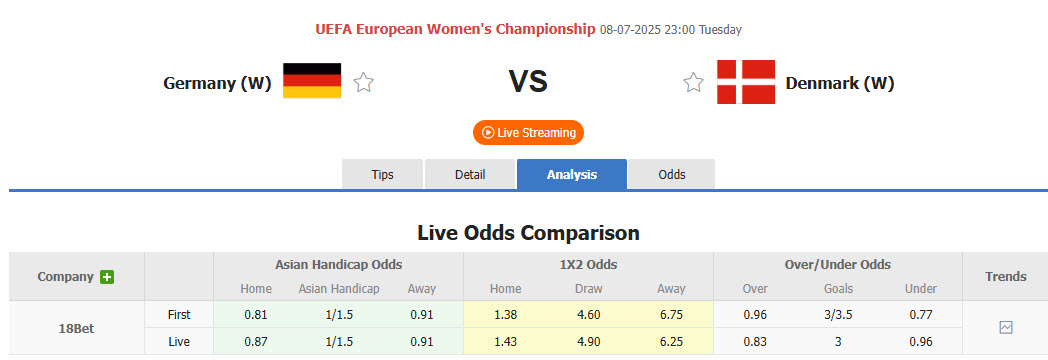Favorite Germany (W) with the star icon
Screen dimensions: 1048x360
tap(364, 82)
